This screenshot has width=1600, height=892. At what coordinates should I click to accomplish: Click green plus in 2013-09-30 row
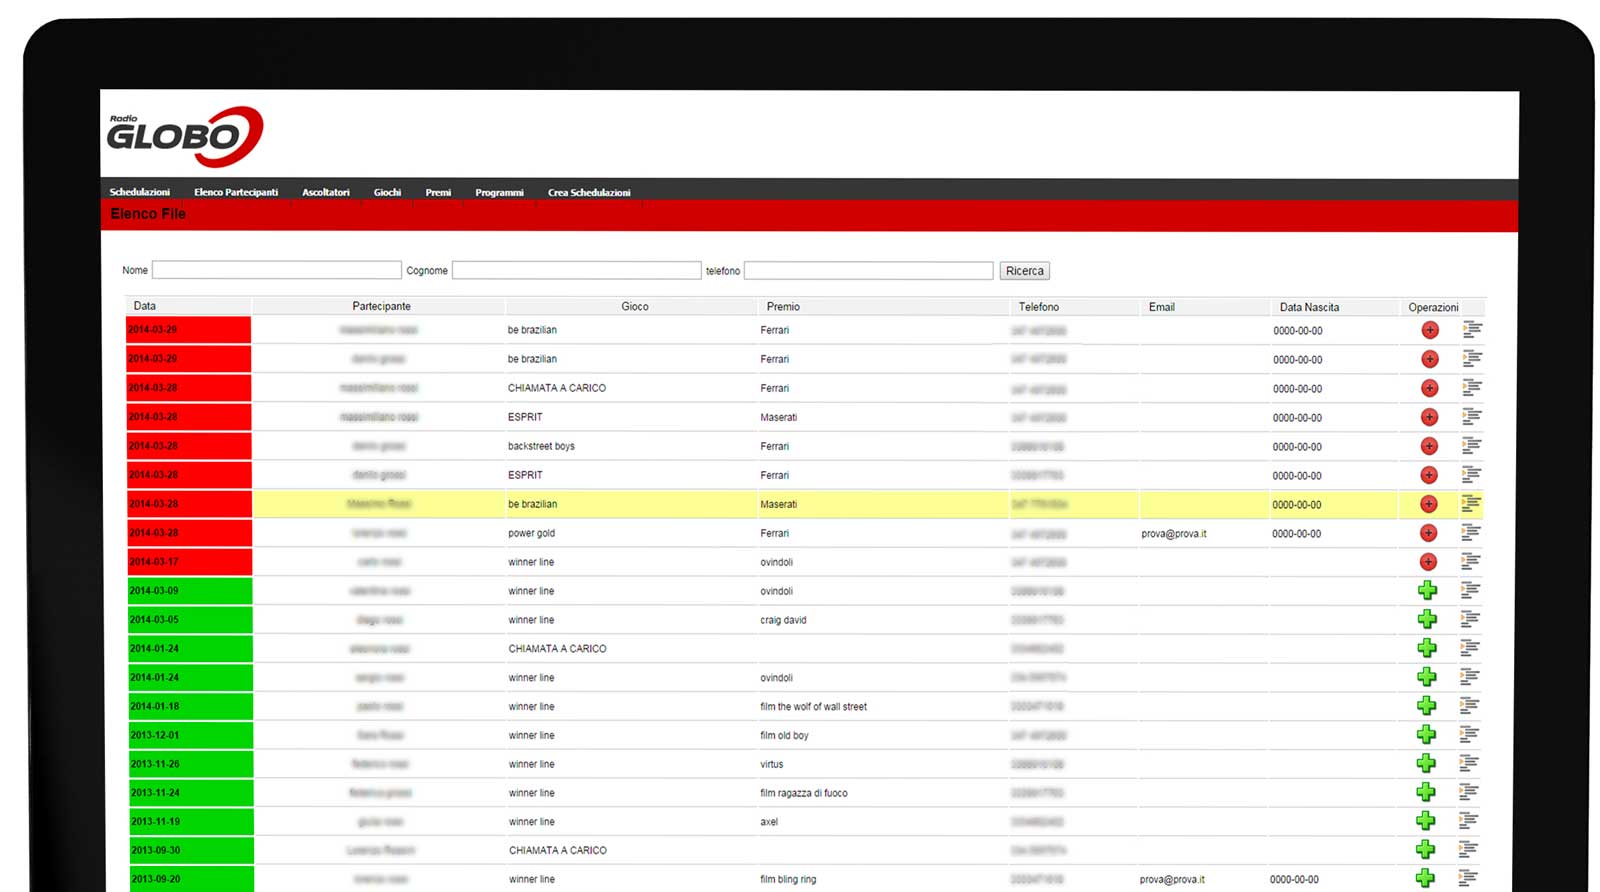coord(1427,850)
